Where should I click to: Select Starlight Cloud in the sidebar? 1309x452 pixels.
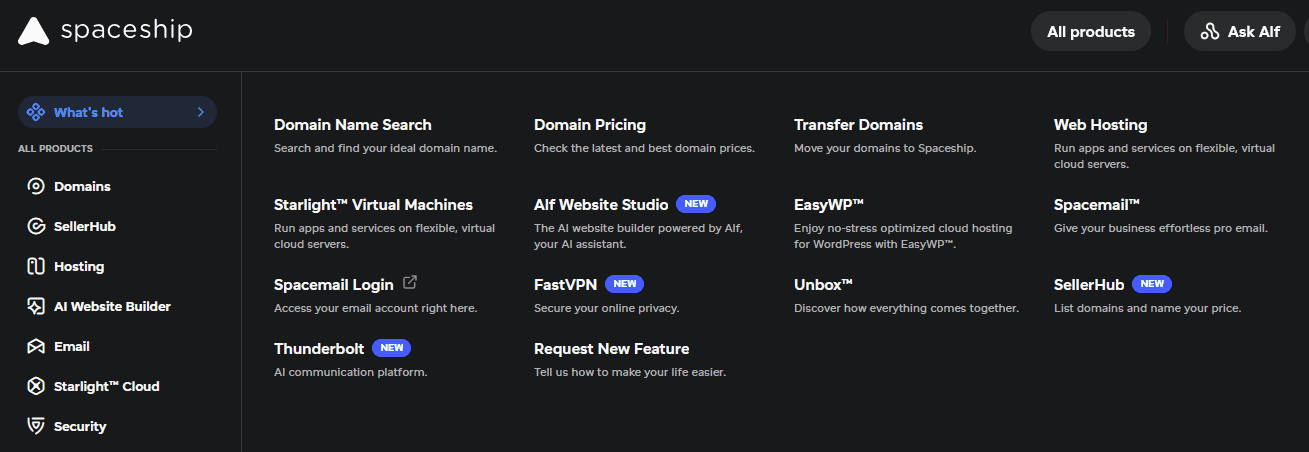coord(107,386)
